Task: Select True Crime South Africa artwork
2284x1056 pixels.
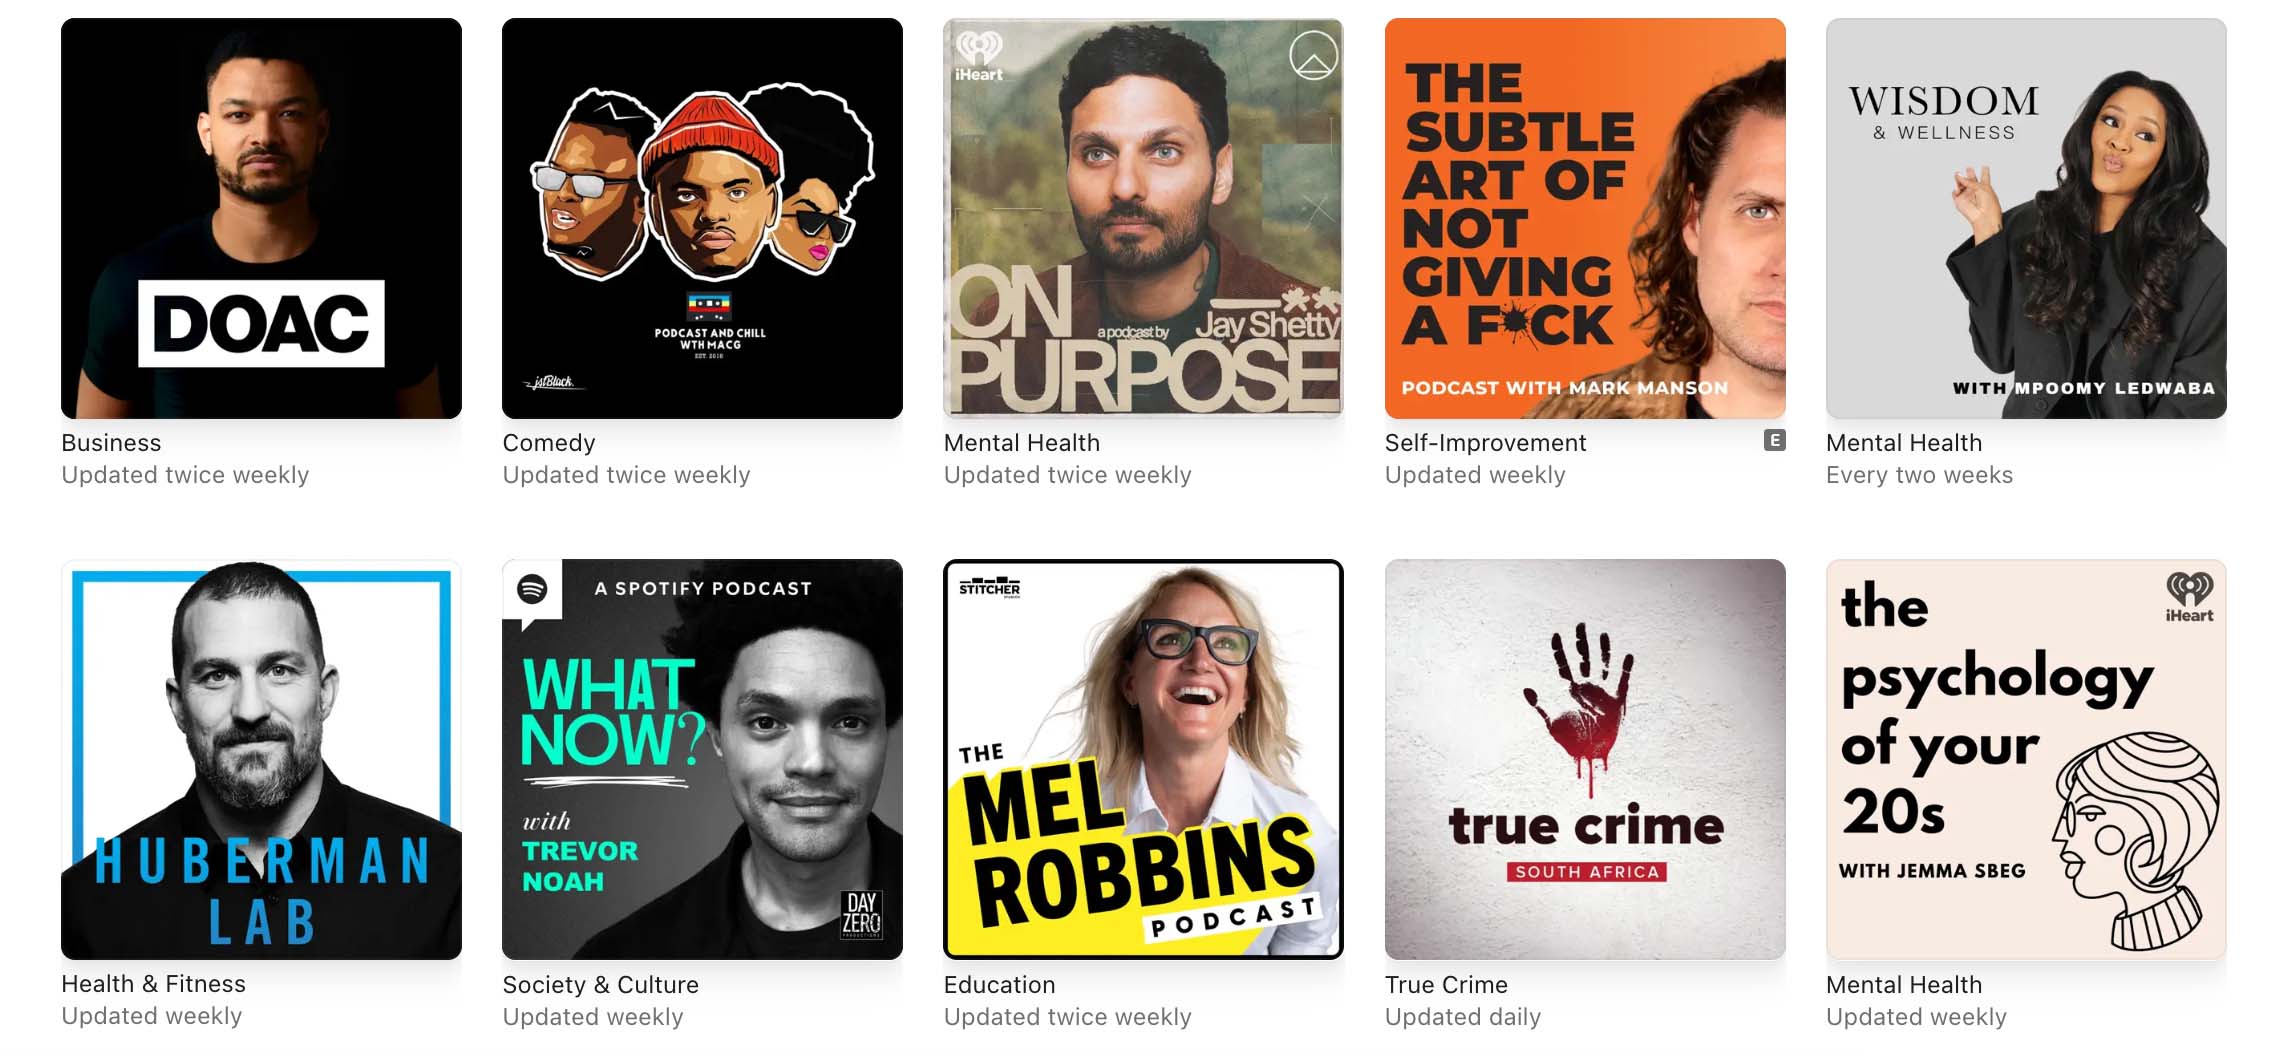Action: click(1585, 759)
